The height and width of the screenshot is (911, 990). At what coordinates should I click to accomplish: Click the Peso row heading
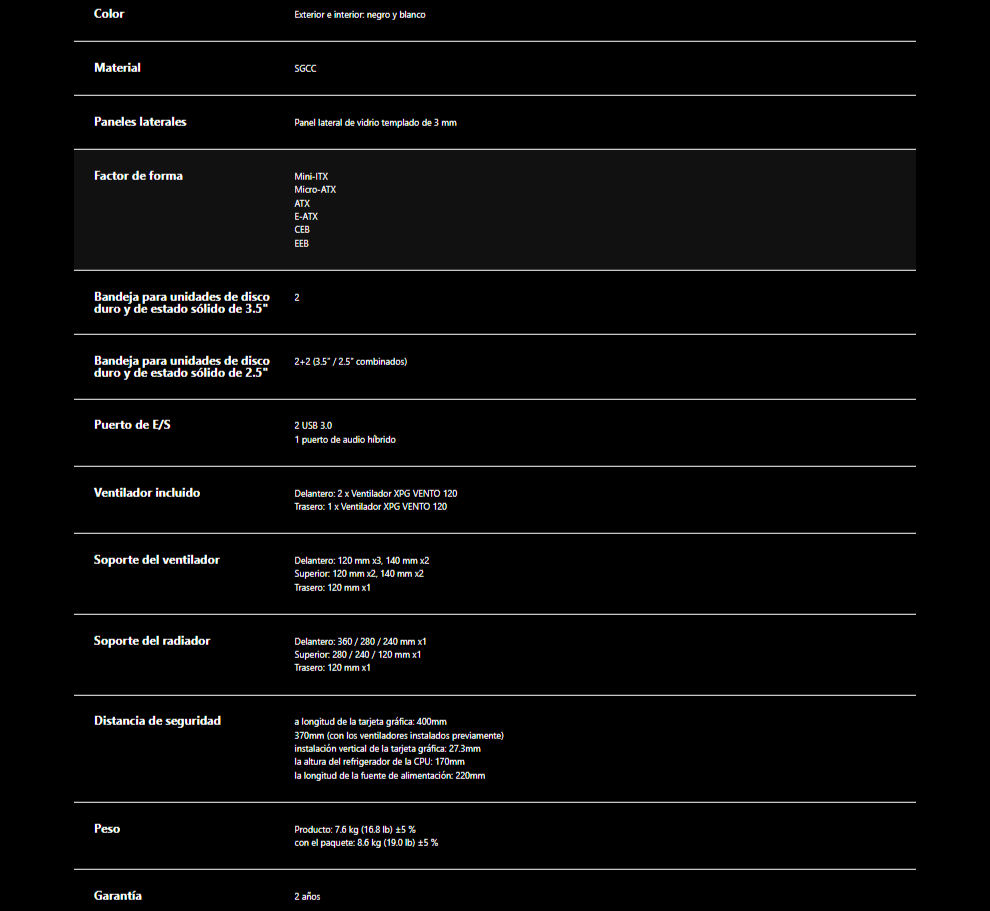pyautogui.click(x=107, y=829)
